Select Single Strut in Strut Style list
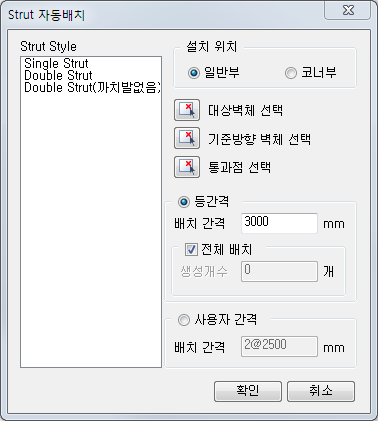 click(56, 63)
